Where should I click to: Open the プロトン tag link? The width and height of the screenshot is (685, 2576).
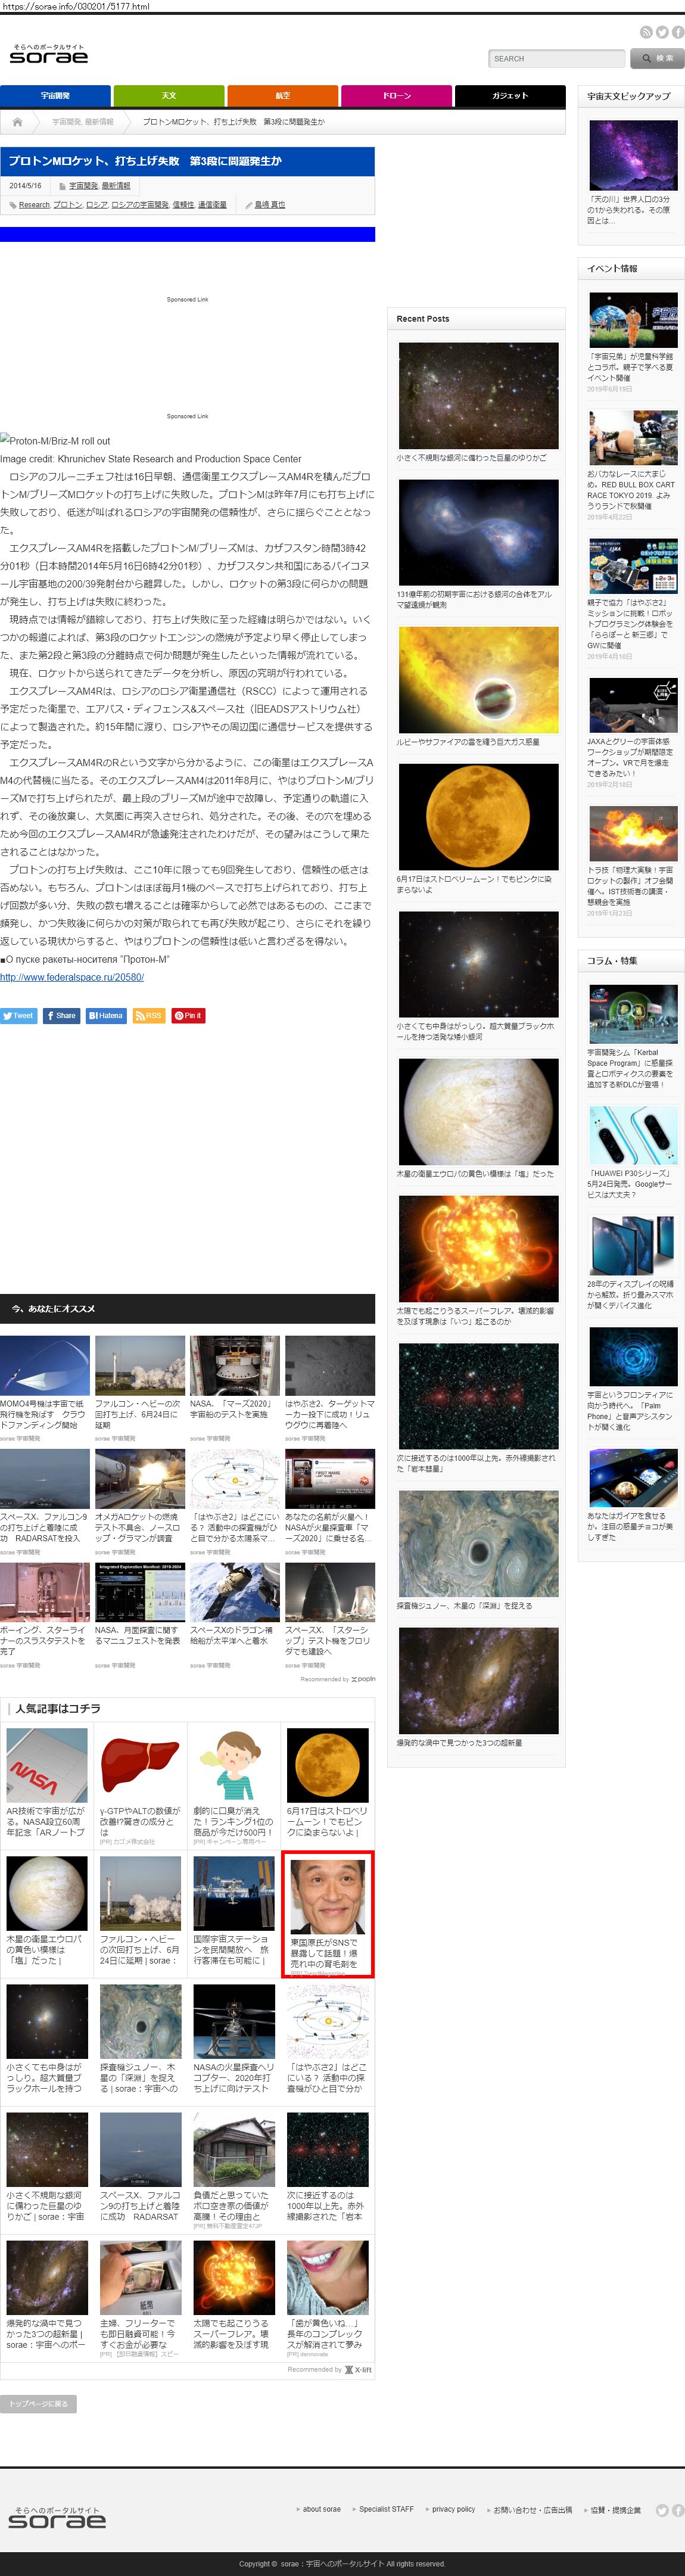(68, 204)
